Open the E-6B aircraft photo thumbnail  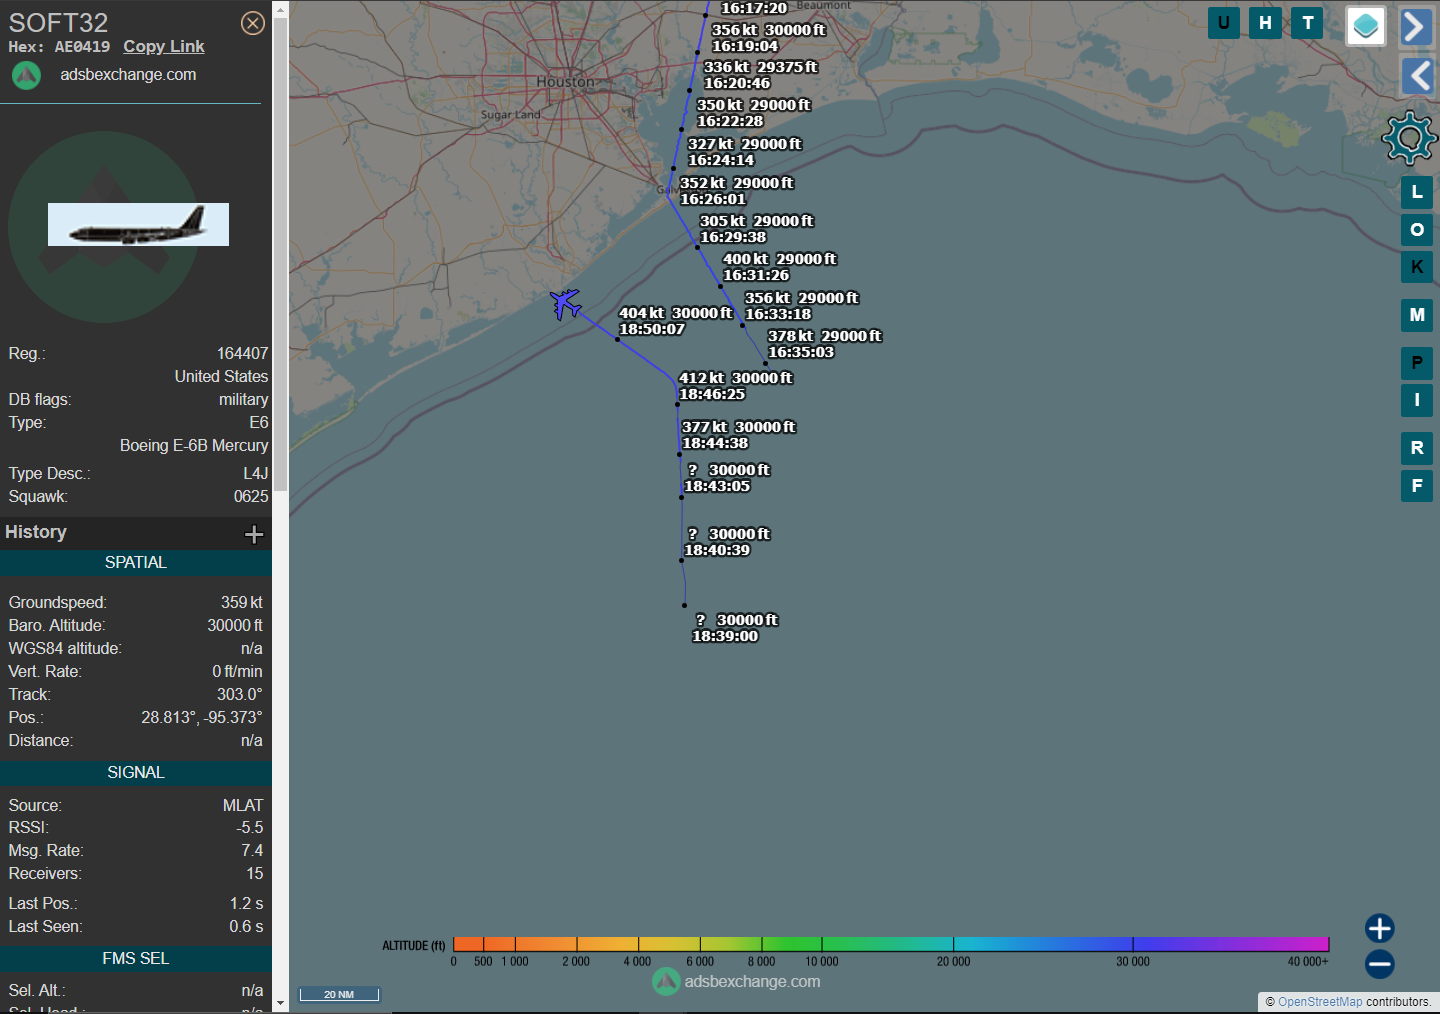[x=138, y=224]
